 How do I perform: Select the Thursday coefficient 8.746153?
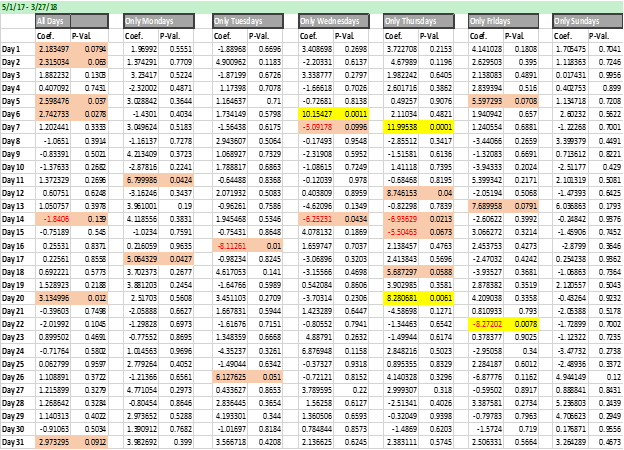(401, 193)
